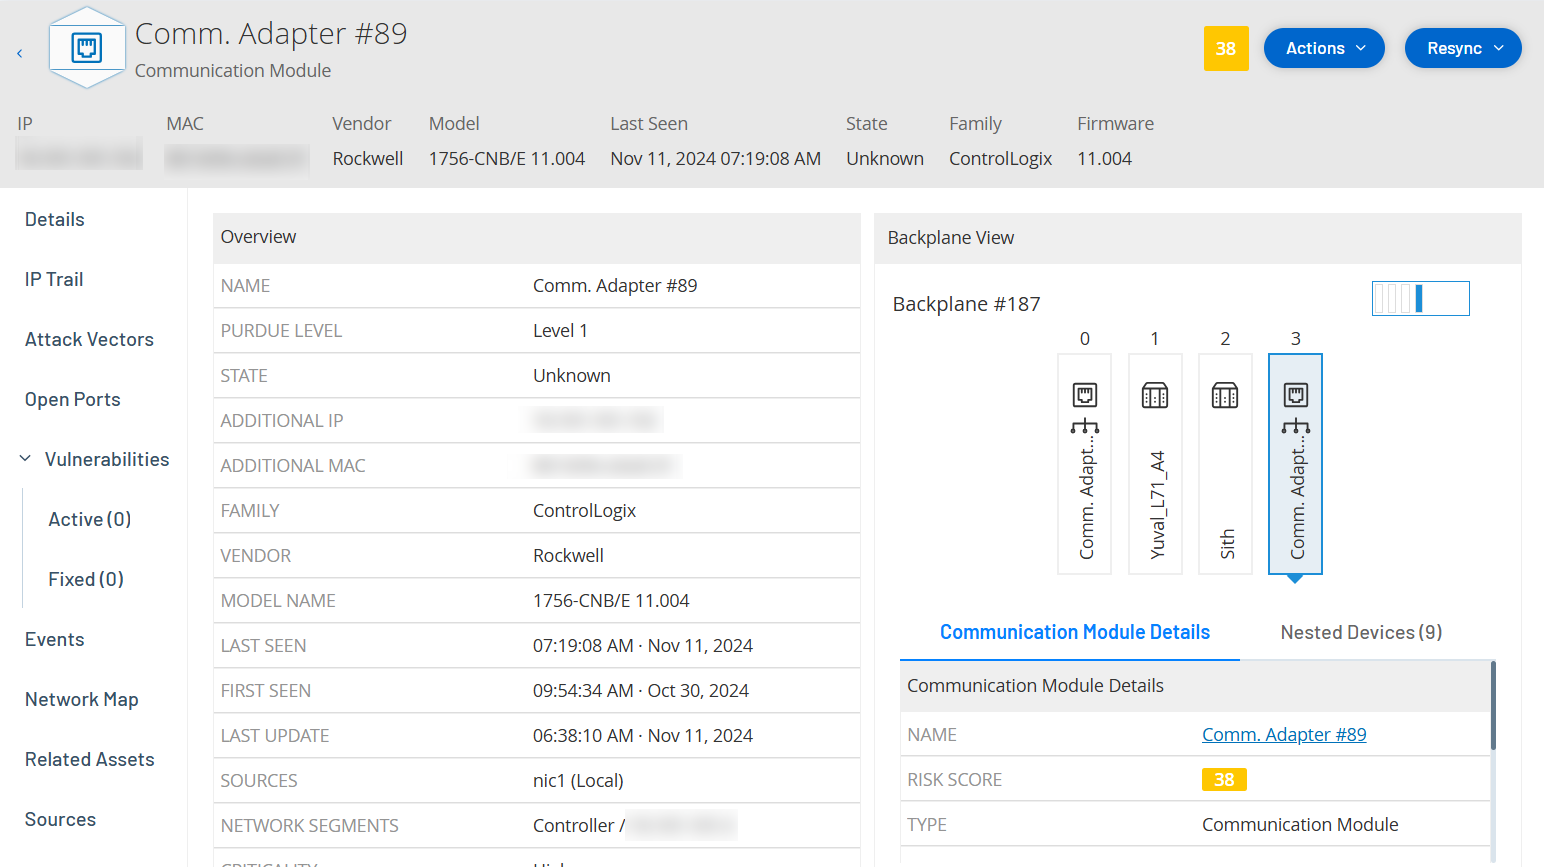Click the Communication Module hexagon icon
This screenshot has height=867, width=1544.
tap(87, 48)
